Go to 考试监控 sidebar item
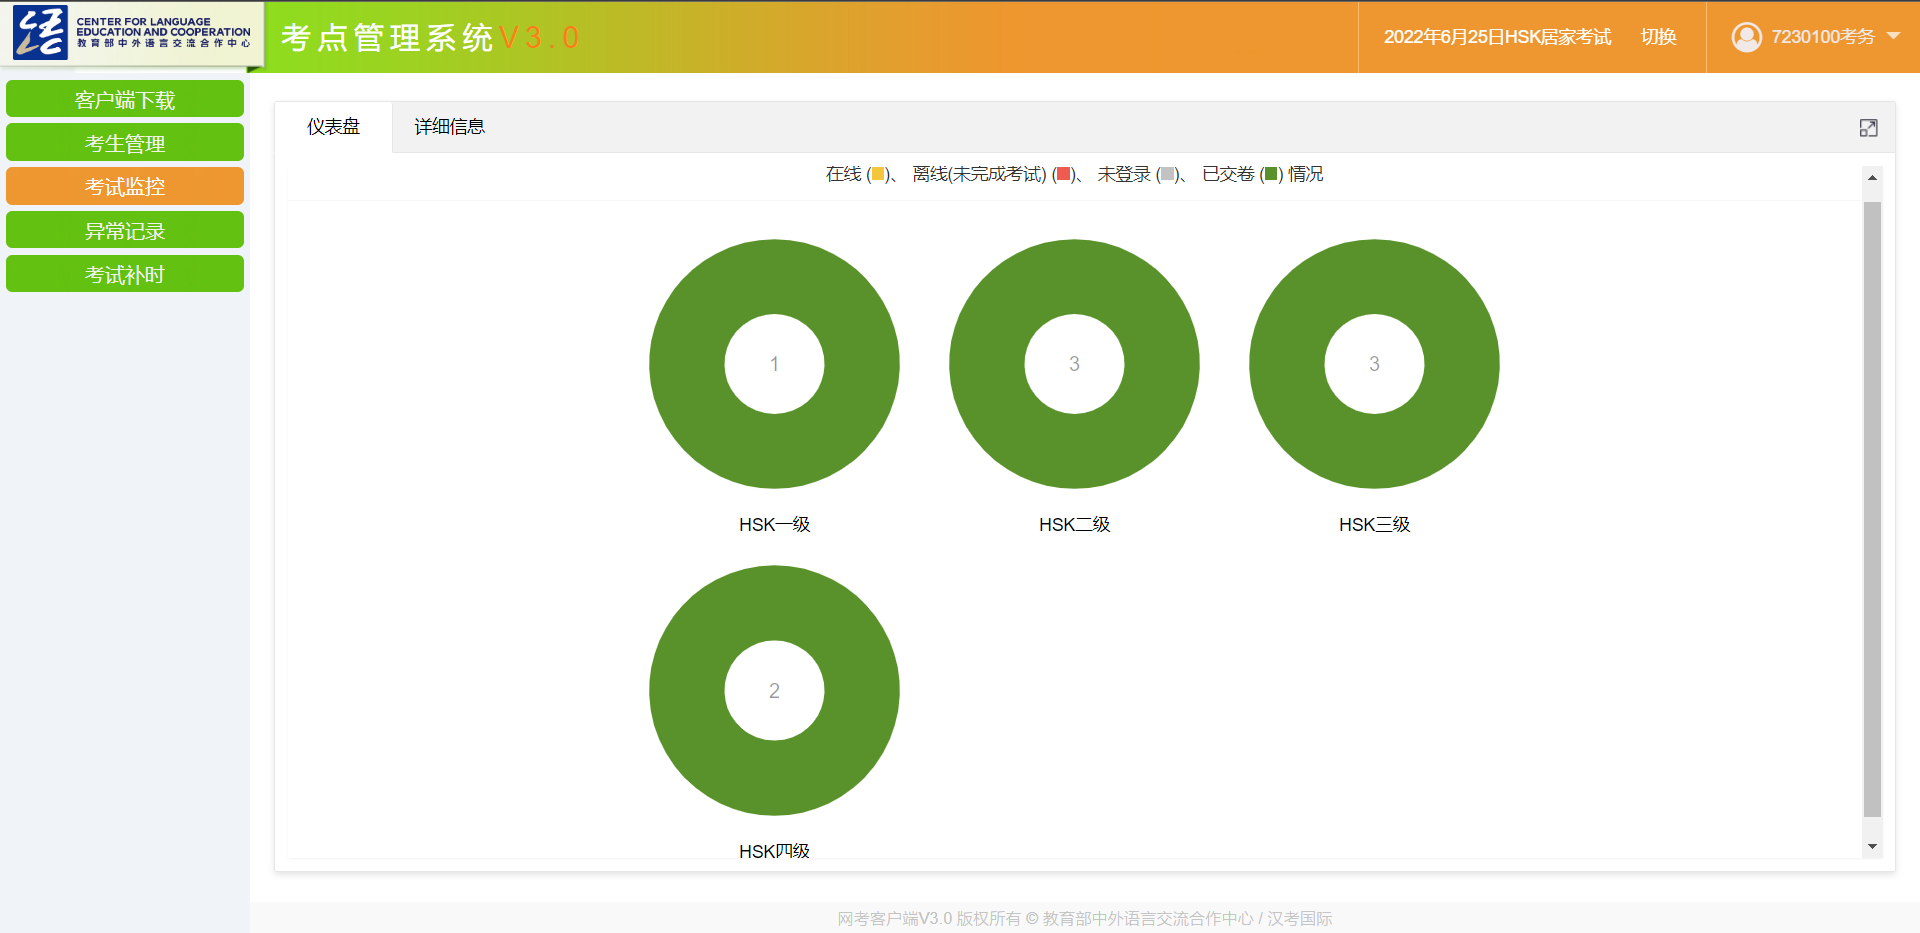 [x=125, y=187]
